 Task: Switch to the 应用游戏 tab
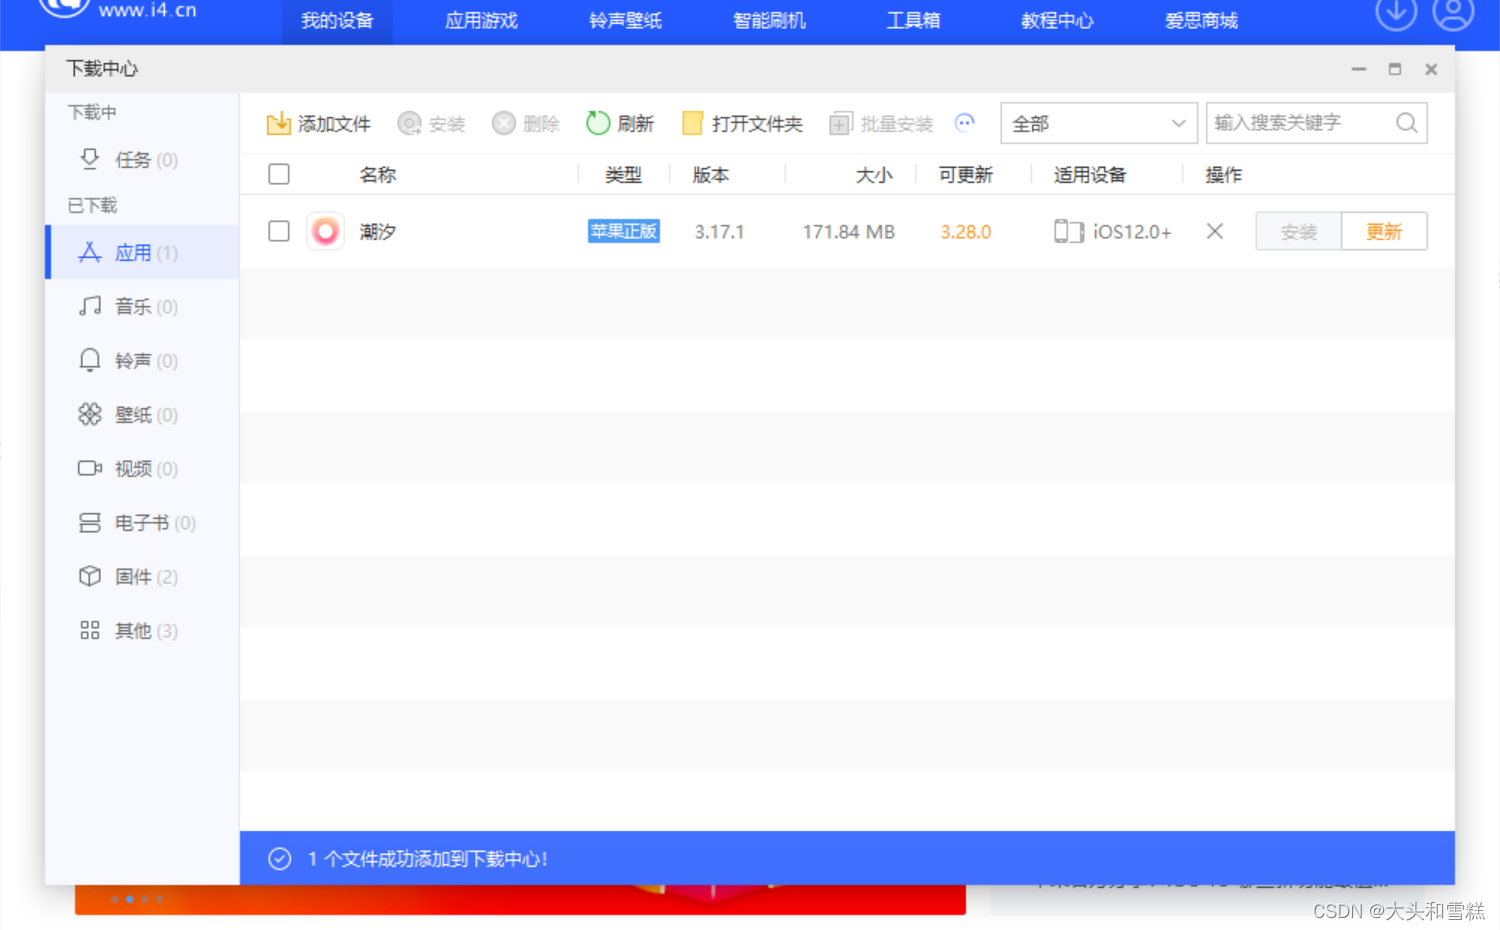481,21
